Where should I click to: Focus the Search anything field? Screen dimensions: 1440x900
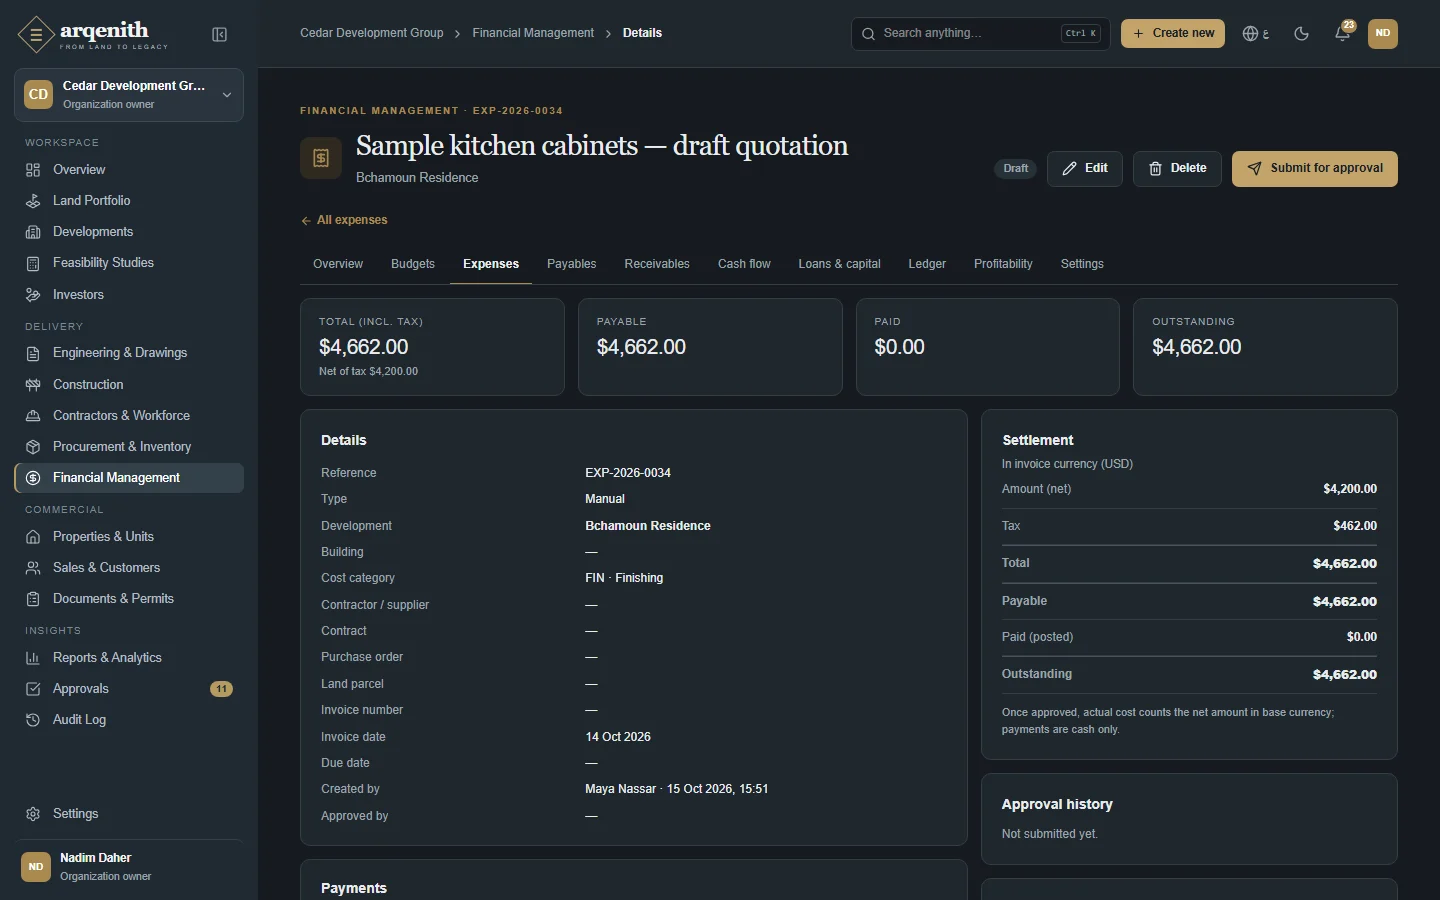(980, 33)
